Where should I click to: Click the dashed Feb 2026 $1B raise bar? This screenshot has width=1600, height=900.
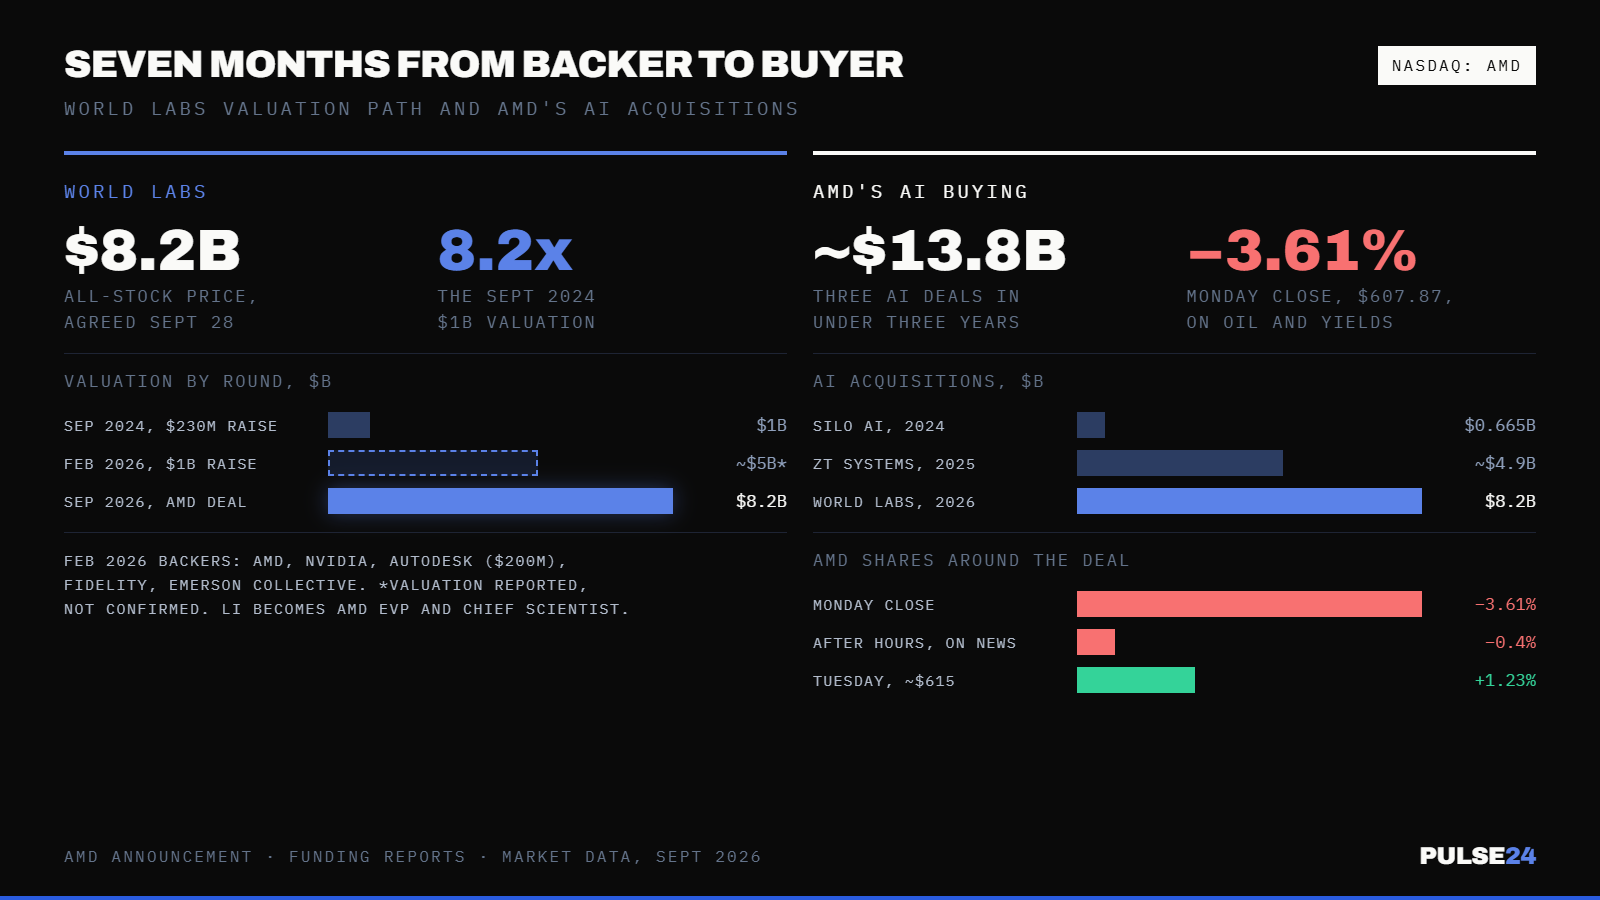[433, 463]
